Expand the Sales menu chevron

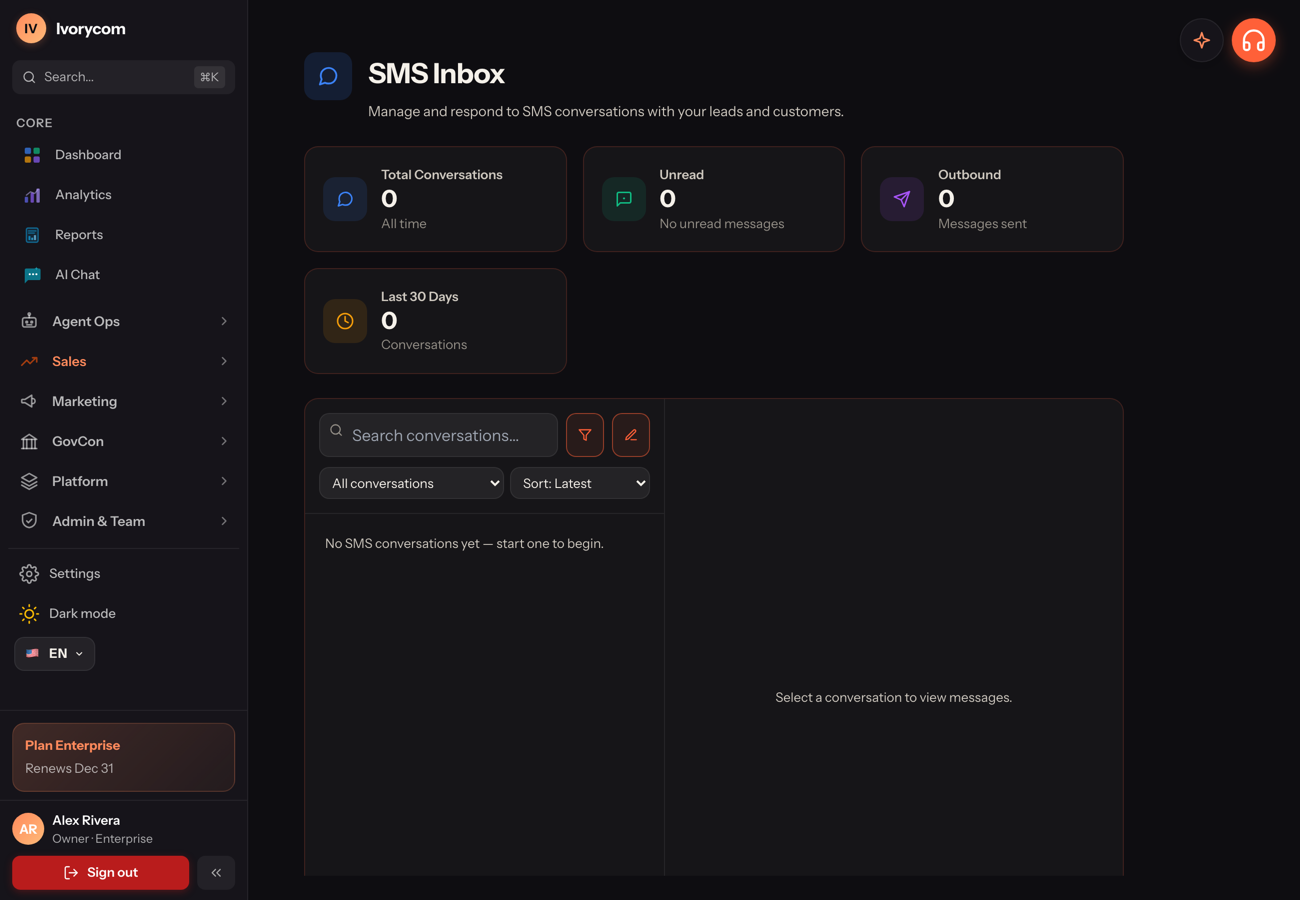pos(224,361)
